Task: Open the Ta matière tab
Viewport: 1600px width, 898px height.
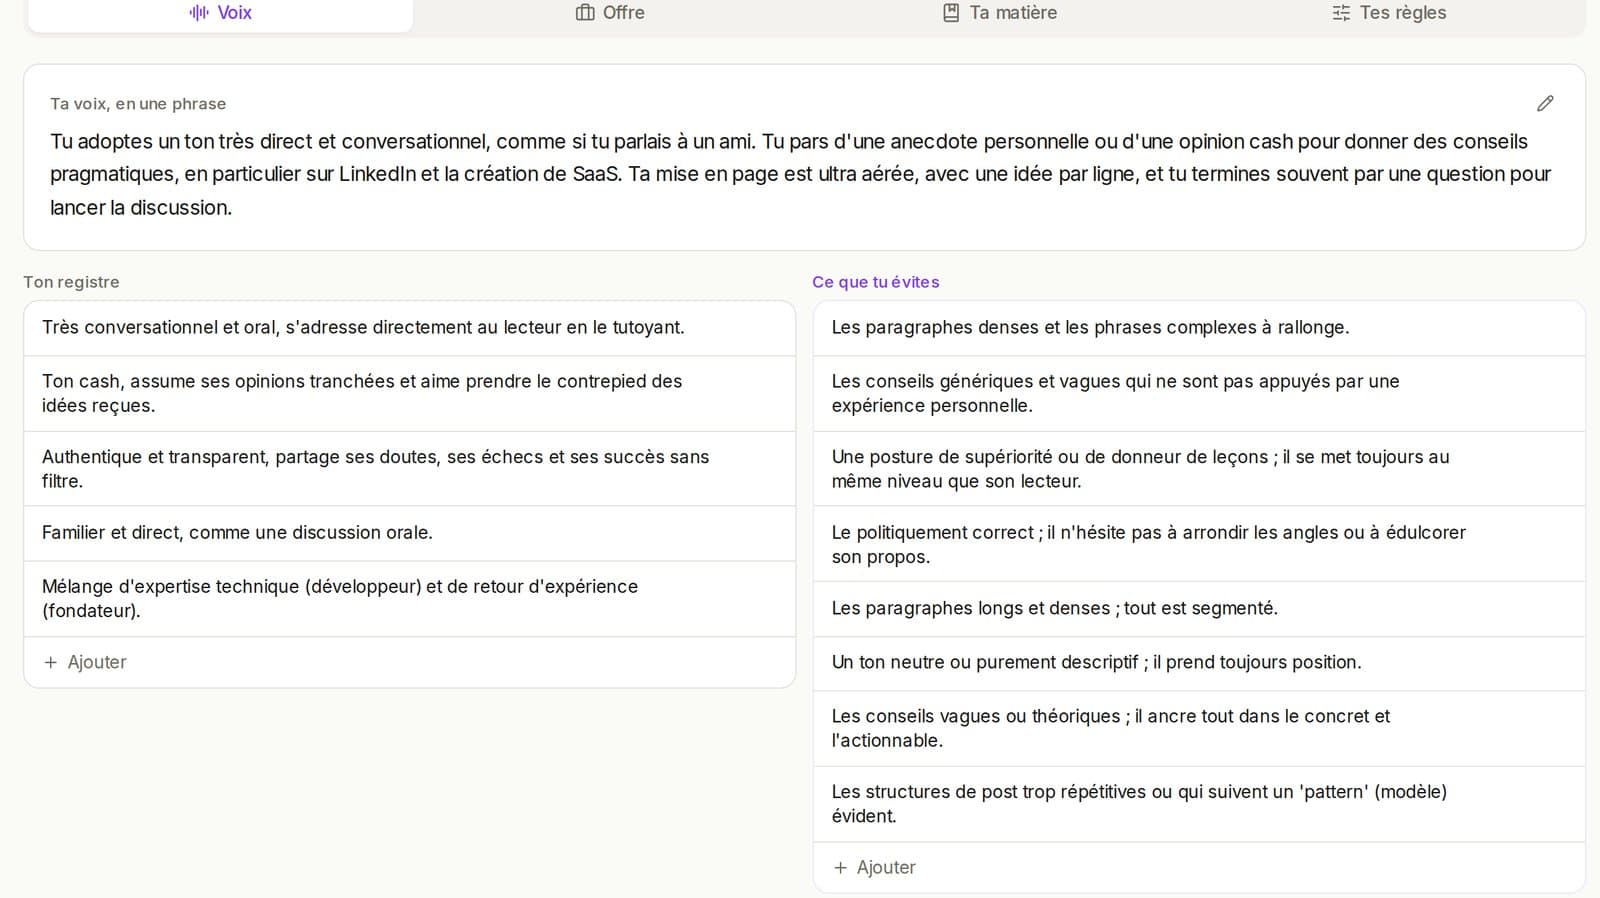Action: 1000,13
